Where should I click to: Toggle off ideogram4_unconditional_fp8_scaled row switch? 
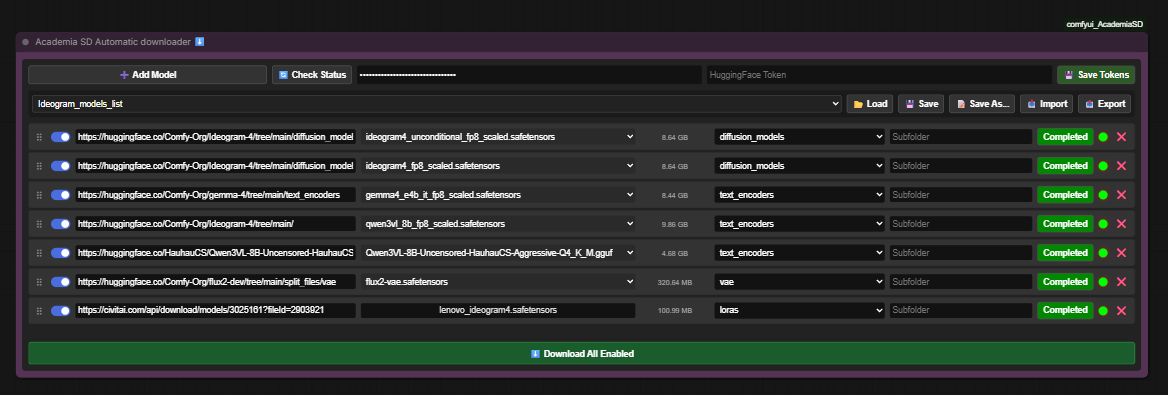(60, 137)
